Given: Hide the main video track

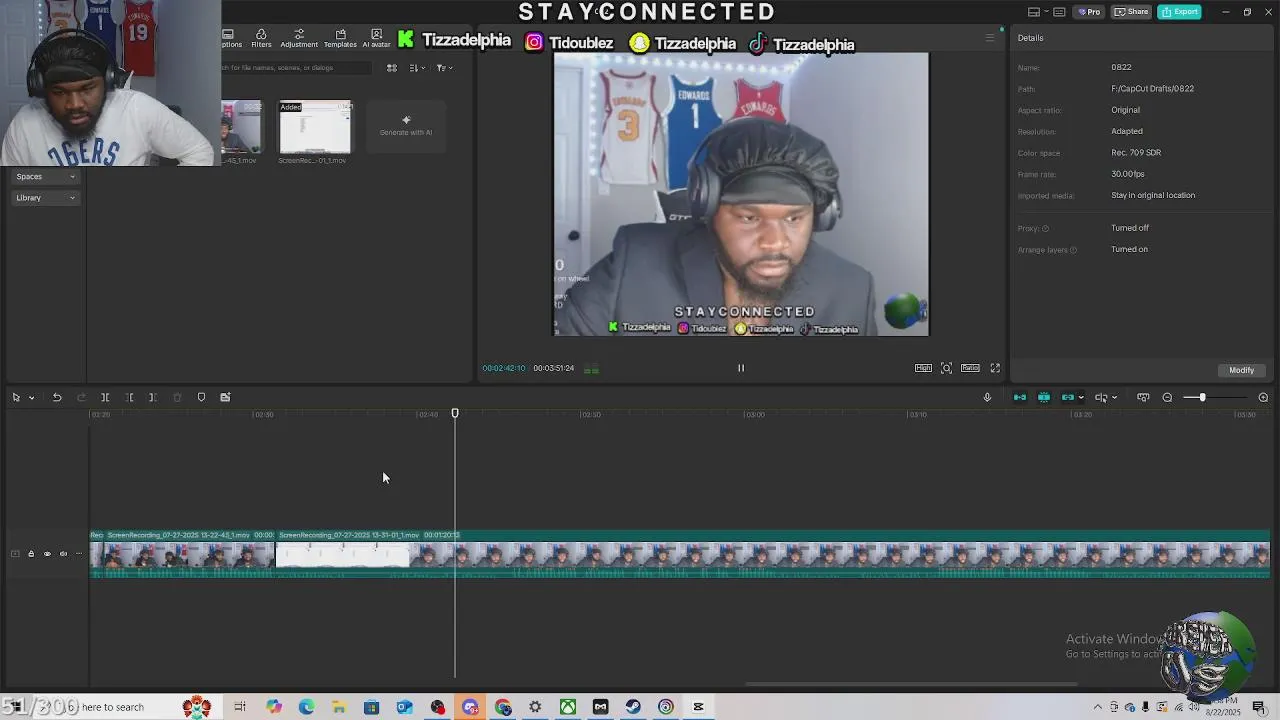Looking at the screenshot, I should point(47,554).
